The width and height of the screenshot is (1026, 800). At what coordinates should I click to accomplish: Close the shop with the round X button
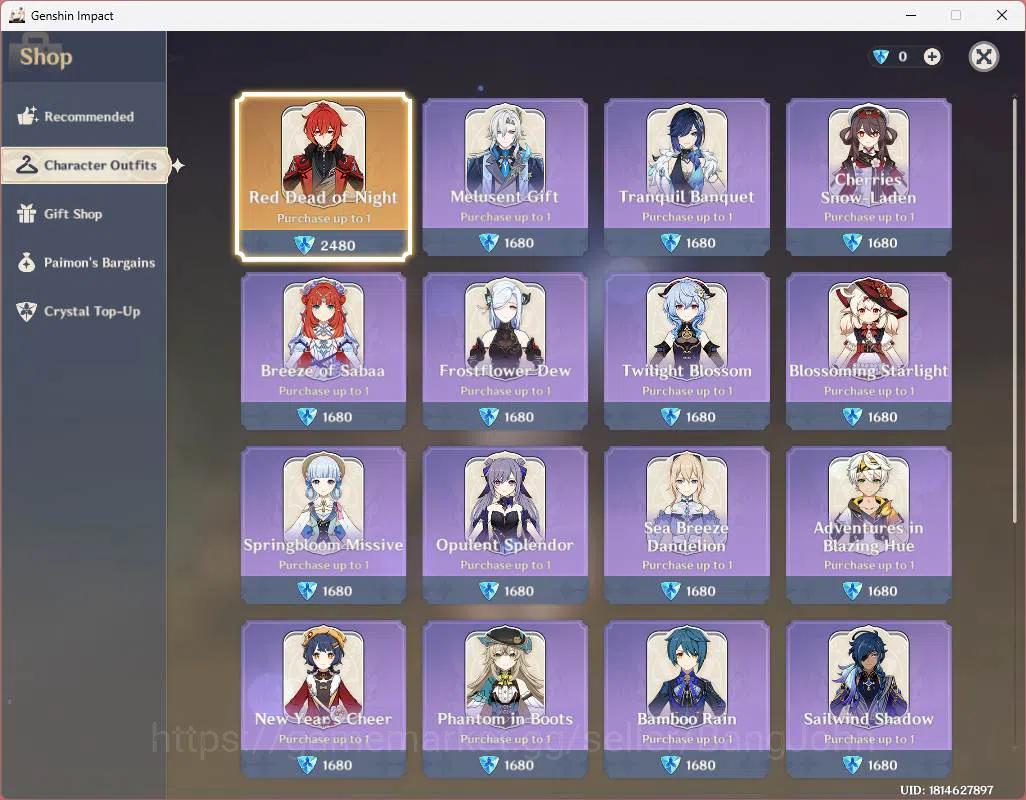(983, 57)
